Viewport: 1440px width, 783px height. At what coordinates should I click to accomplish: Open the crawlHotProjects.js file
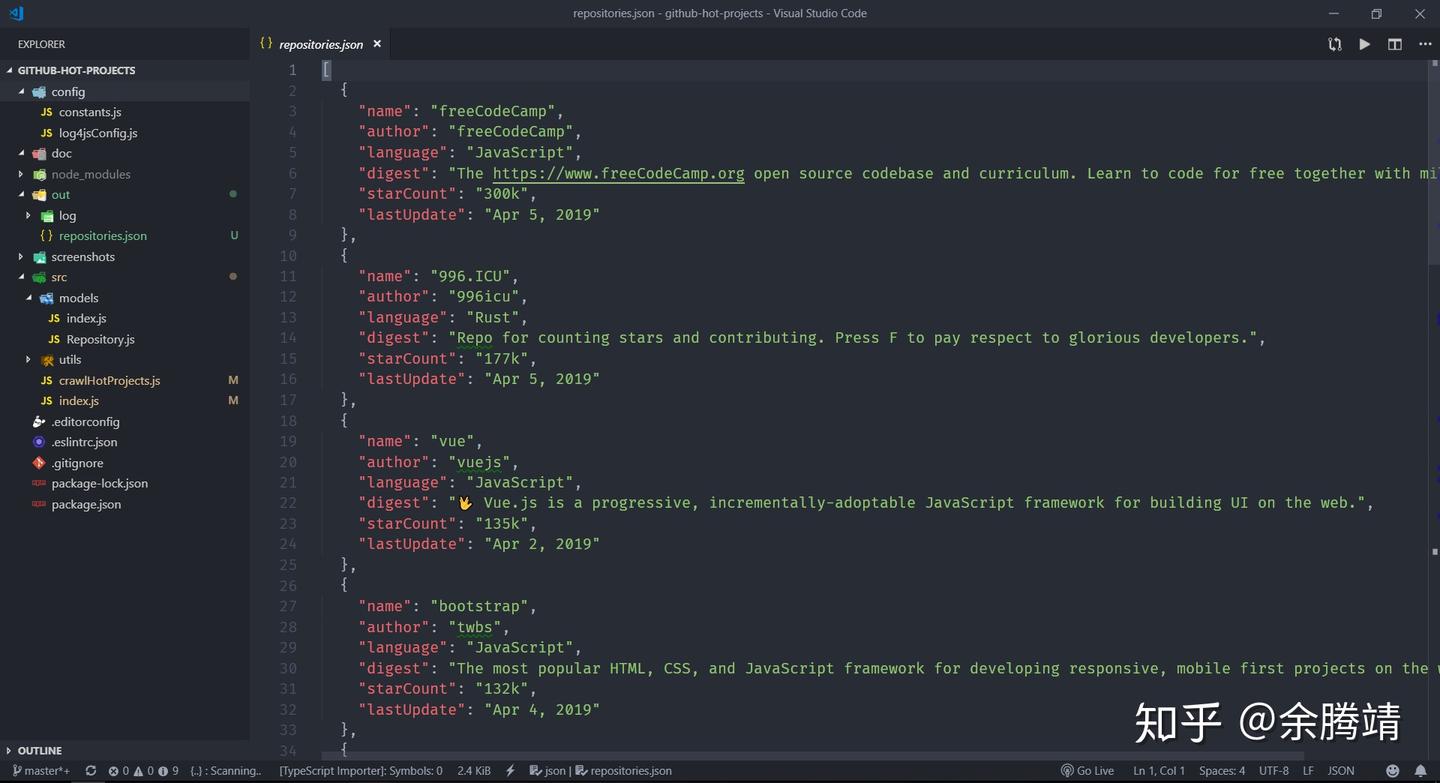coord(109,380)
